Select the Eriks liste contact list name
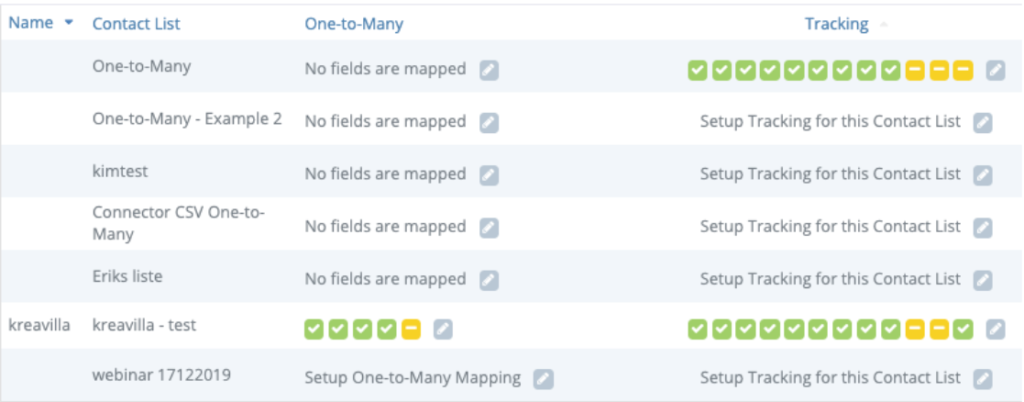 pyautogui.click(x=127, y=276)
